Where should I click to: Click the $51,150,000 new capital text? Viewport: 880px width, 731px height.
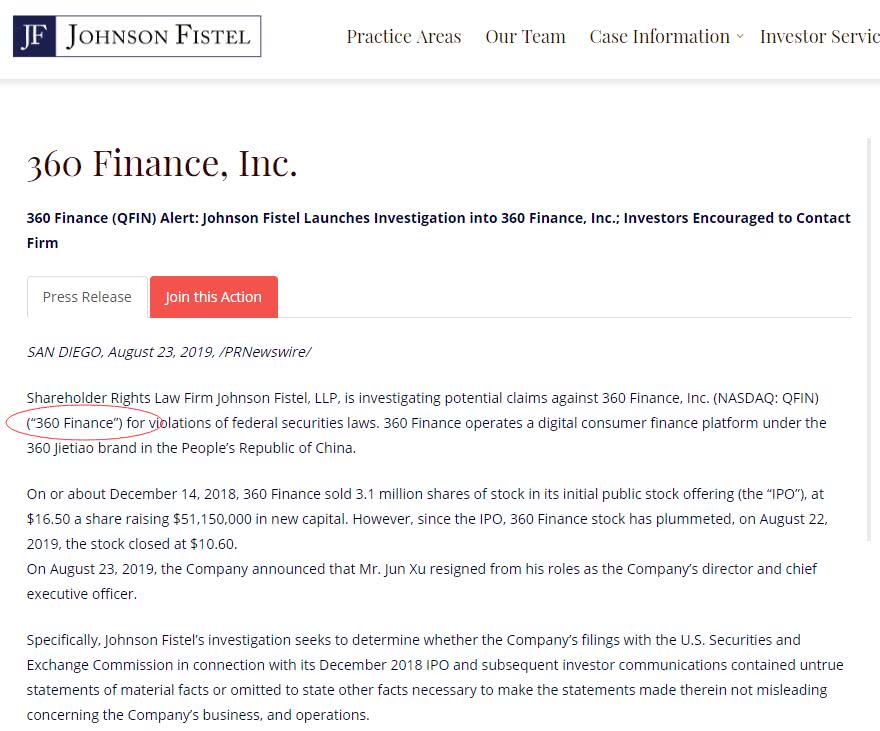tap(212, 519)
